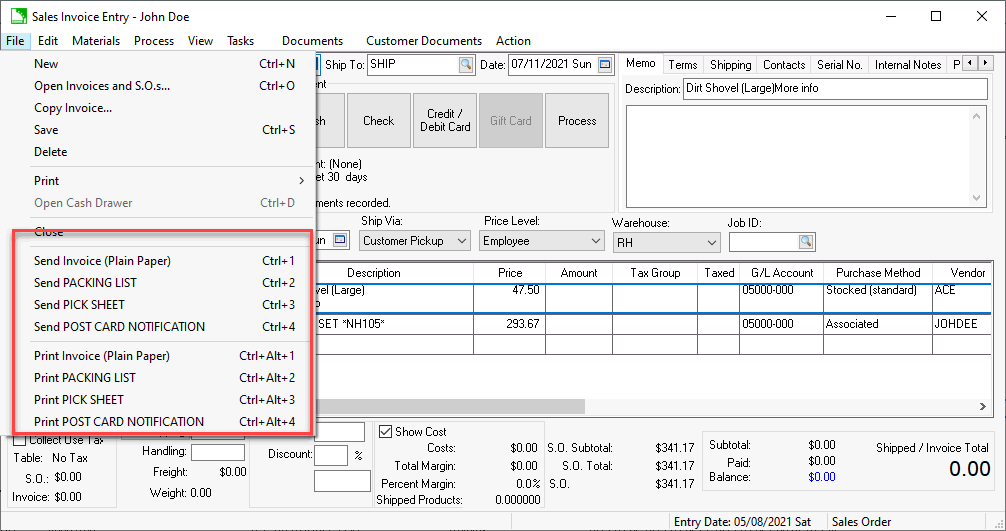Open the invoice Date calendar picker icon
Screen dimensions: 1006x531
pos(605,65)
